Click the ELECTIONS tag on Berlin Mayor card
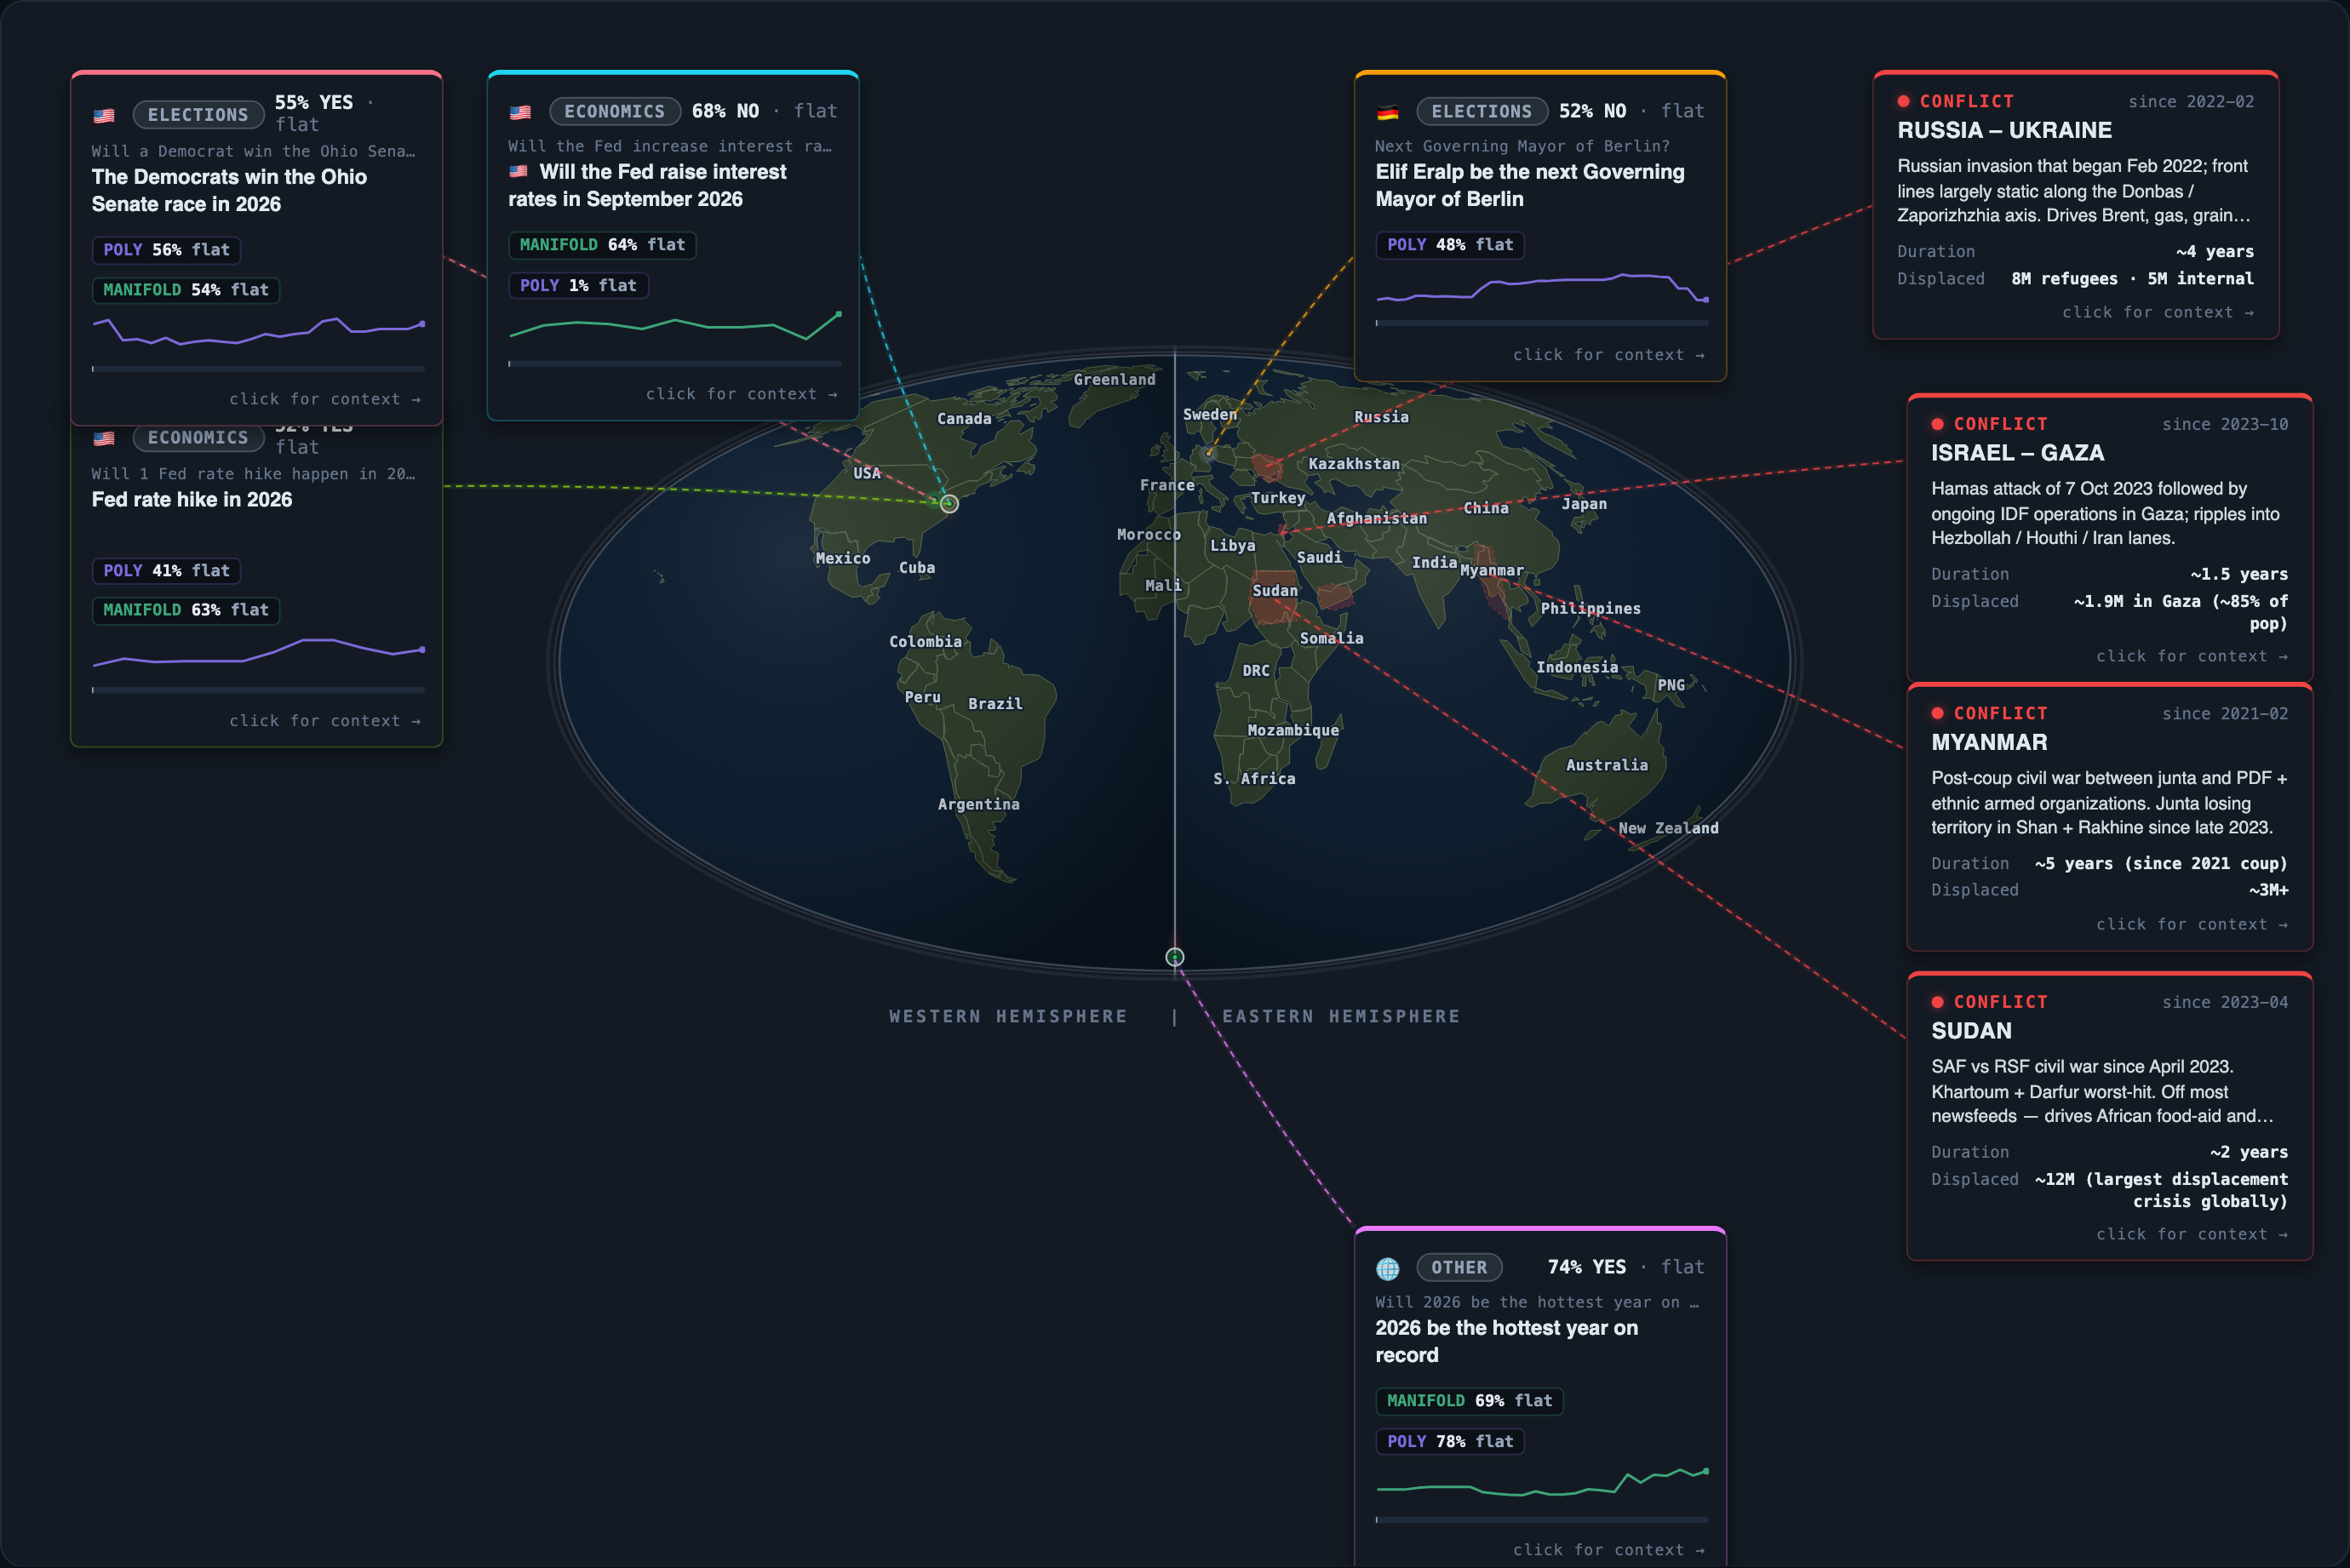The width and height of the screenshot is (2350, 1568). (x=1482, y=111)
